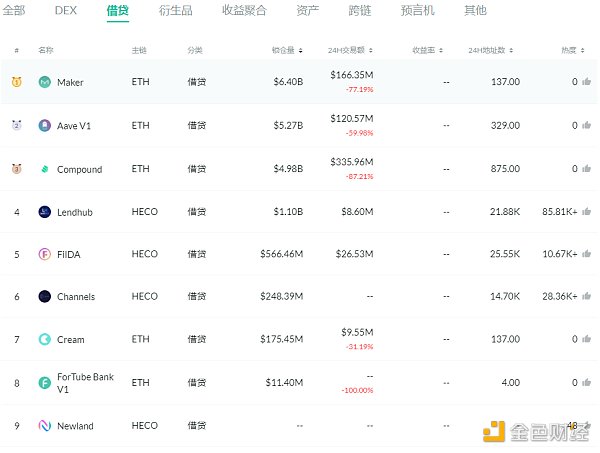Sort by 热度 column header
Viewport: 600px width, 453px height.
tap(572, 49)
